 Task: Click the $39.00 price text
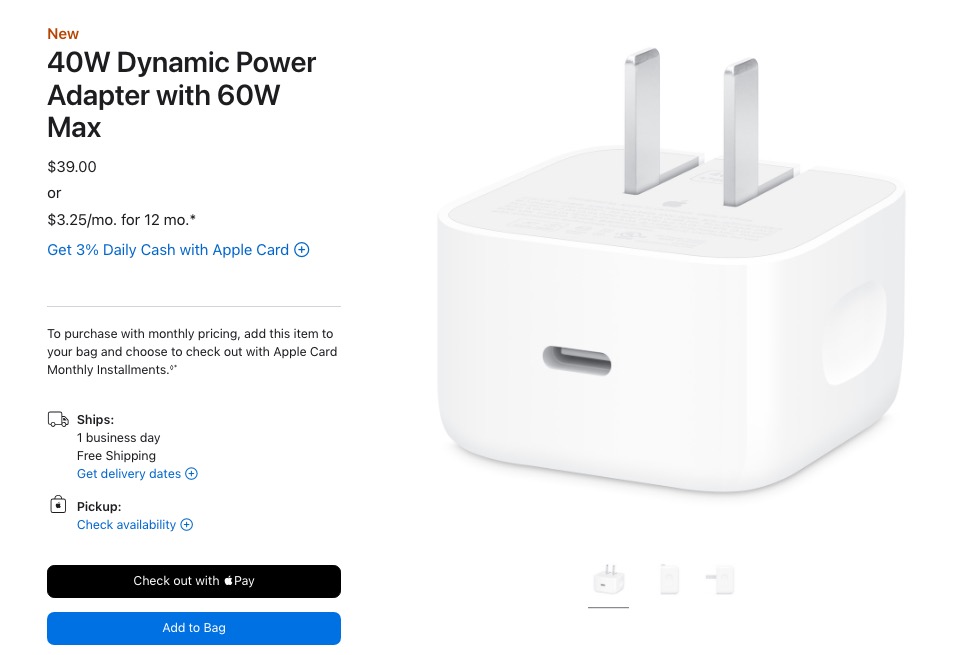point(72,167)
